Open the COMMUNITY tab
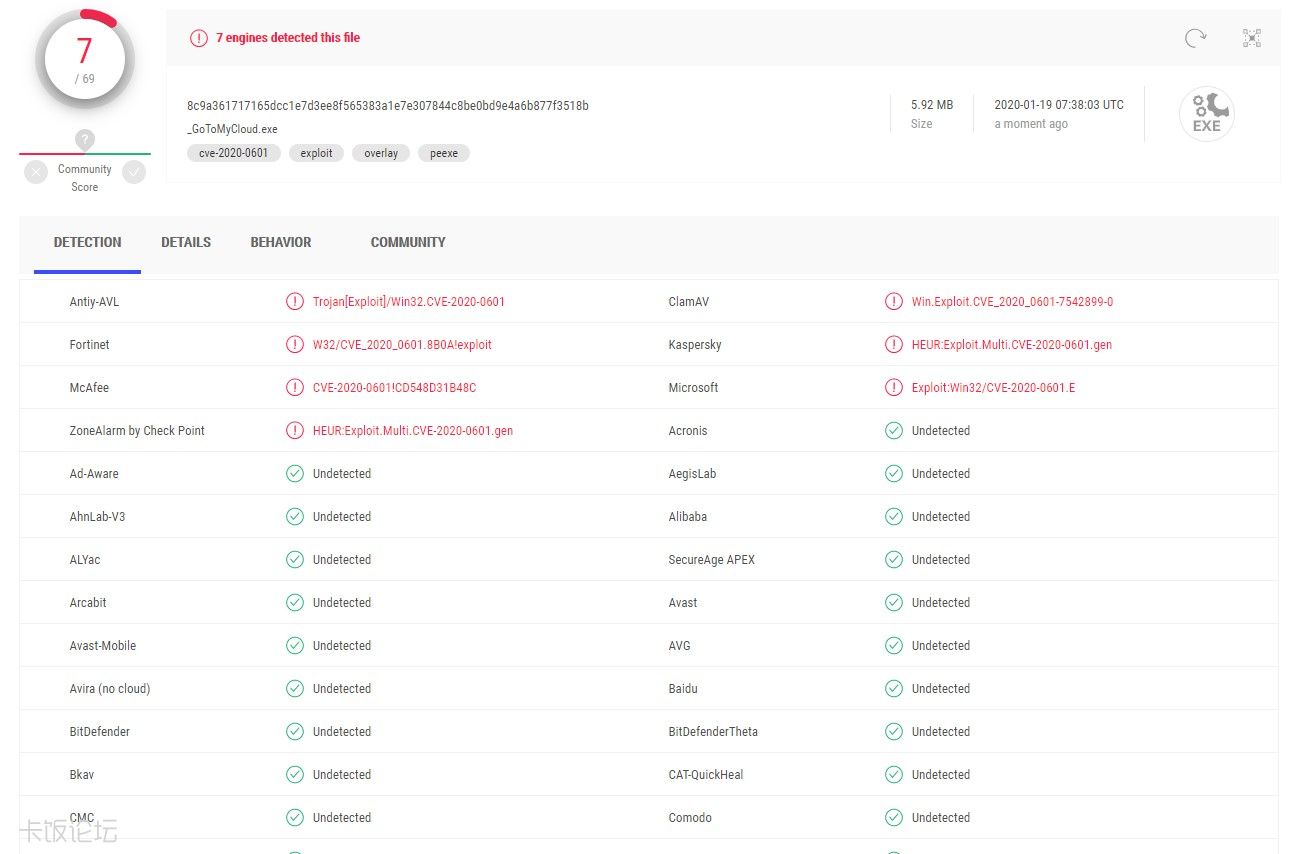This screenshot has width=1308, height=854. coord(408,242)
